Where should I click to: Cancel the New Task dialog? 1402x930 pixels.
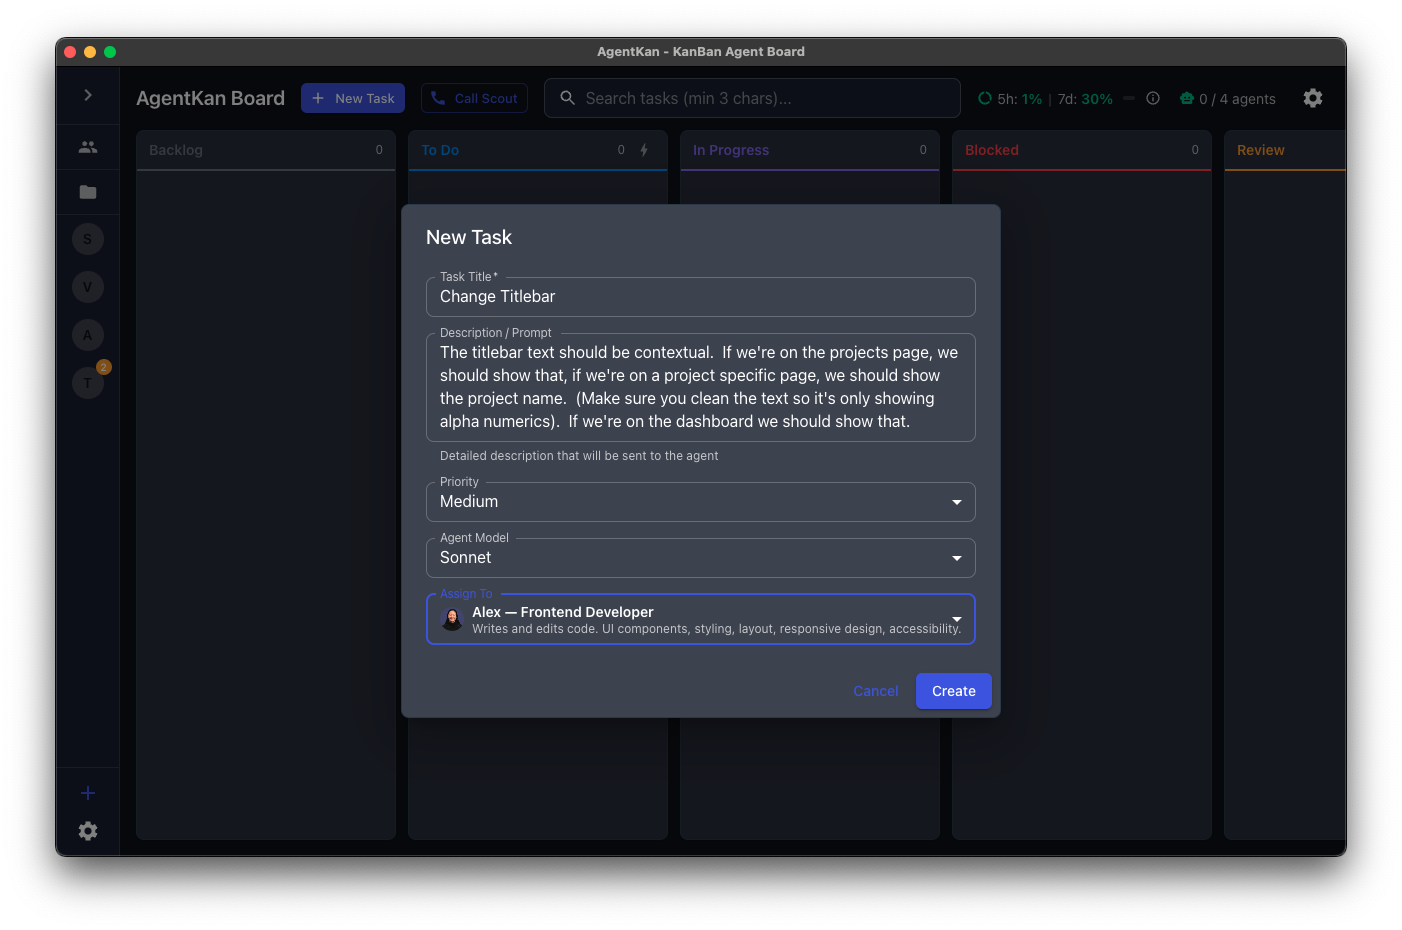[x=875, y=690]
